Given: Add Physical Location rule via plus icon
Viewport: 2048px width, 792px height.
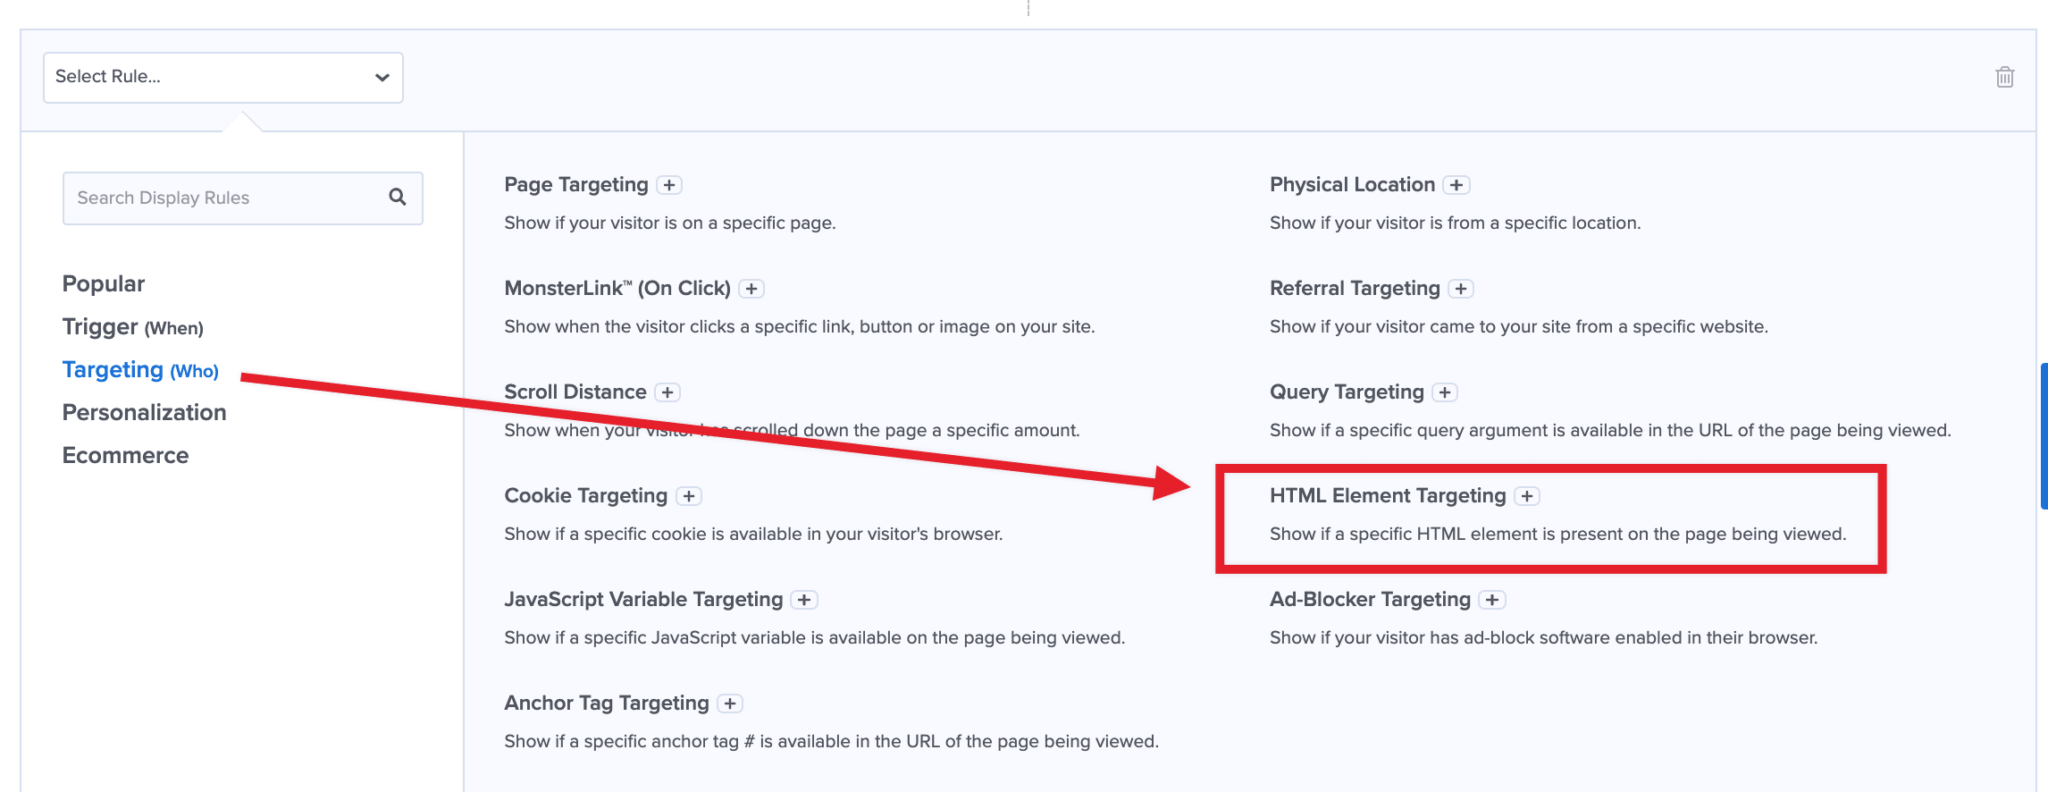Looking at the screenshot, I should 1456,184.
